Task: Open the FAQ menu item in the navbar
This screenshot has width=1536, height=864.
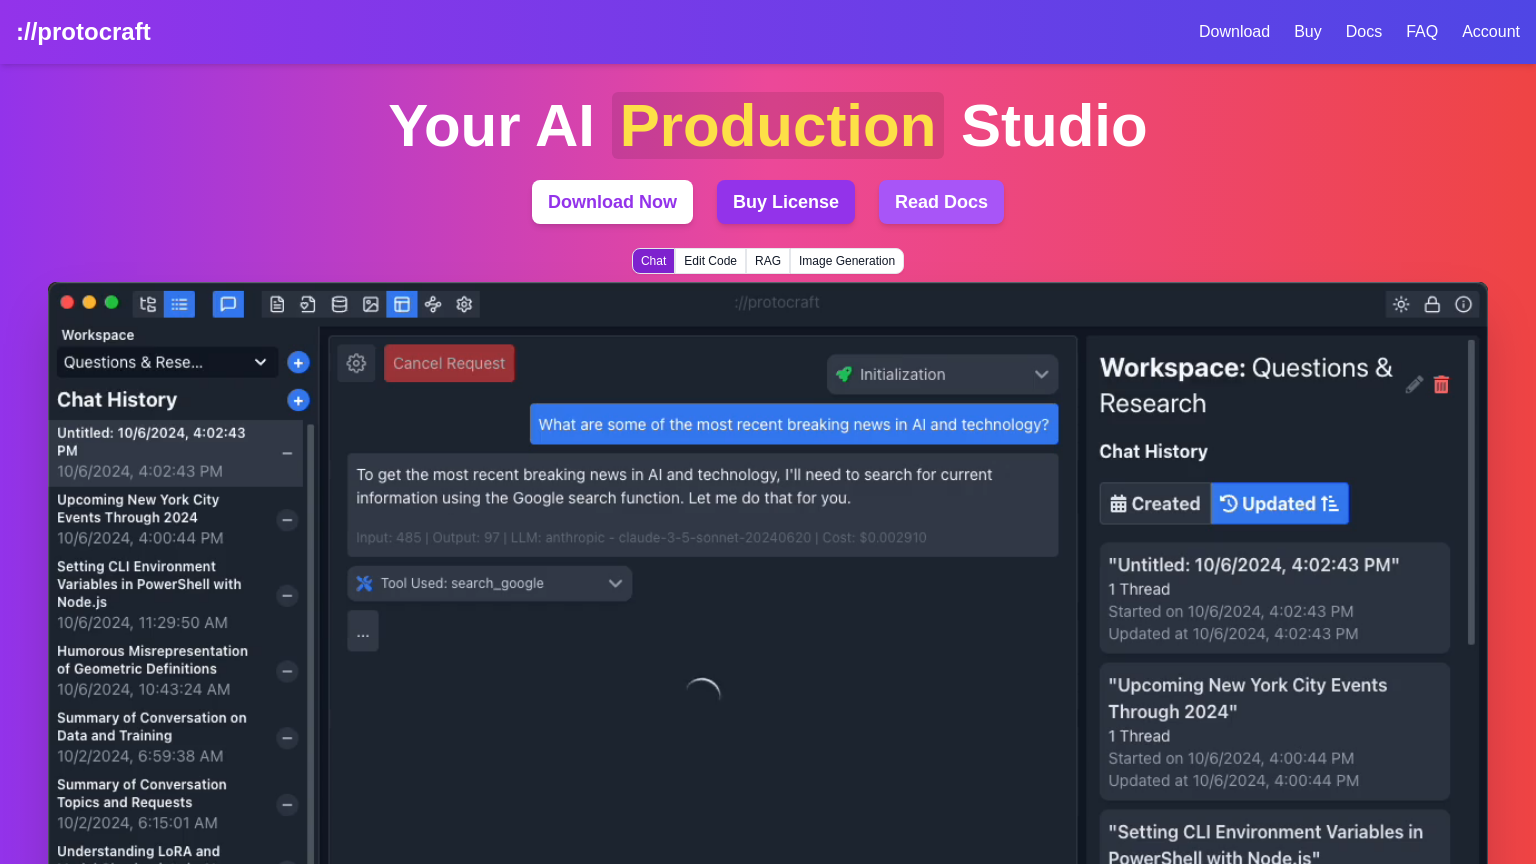Action: [1421, 31]
